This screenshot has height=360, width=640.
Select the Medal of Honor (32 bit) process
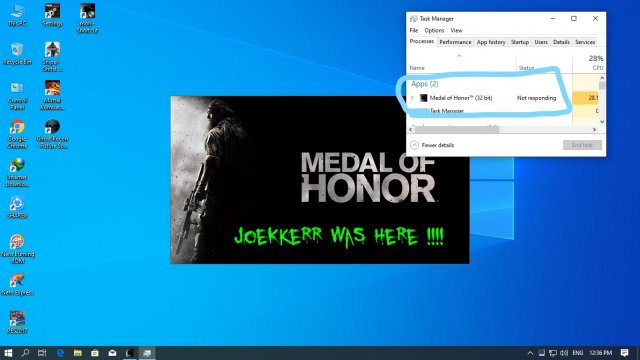click(461, 98)
